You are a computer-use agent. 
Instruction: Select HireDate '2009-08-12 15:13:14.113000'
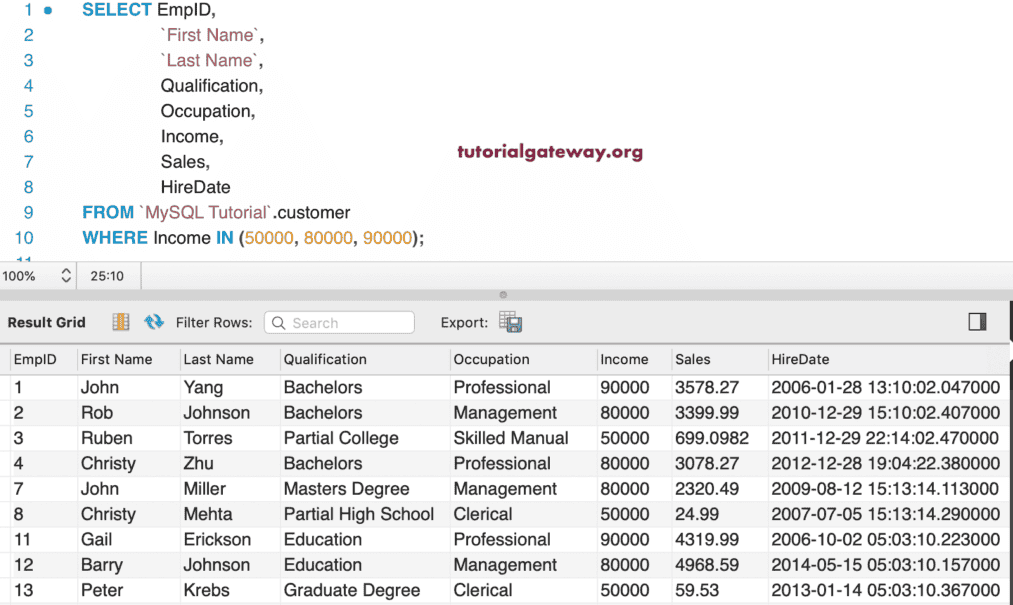point(885,489)
